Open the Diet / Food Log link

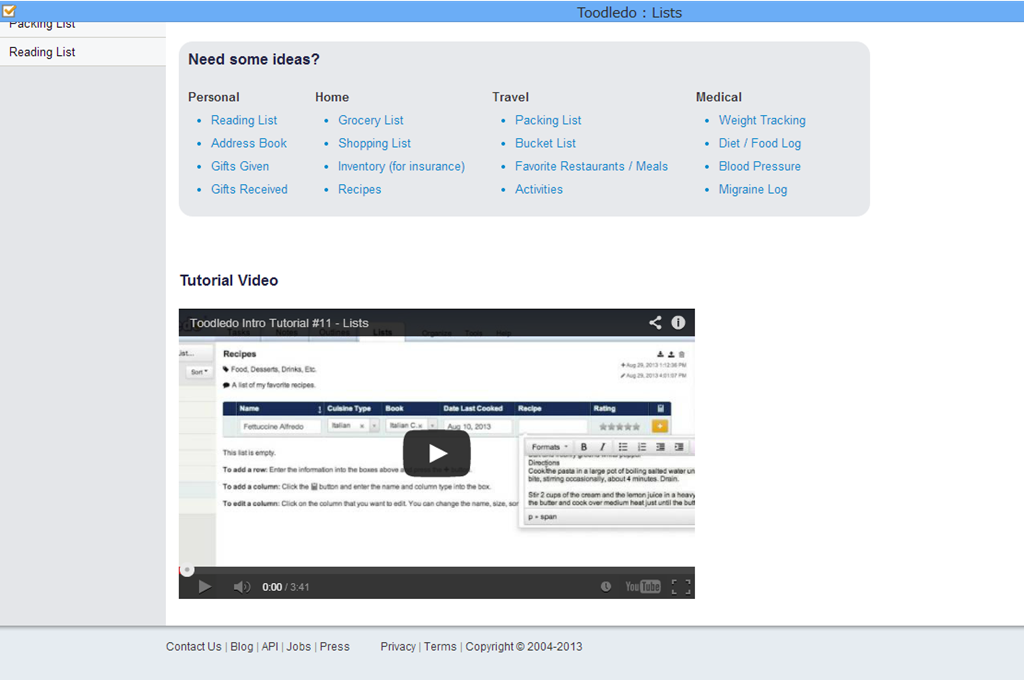click(760, 143)
